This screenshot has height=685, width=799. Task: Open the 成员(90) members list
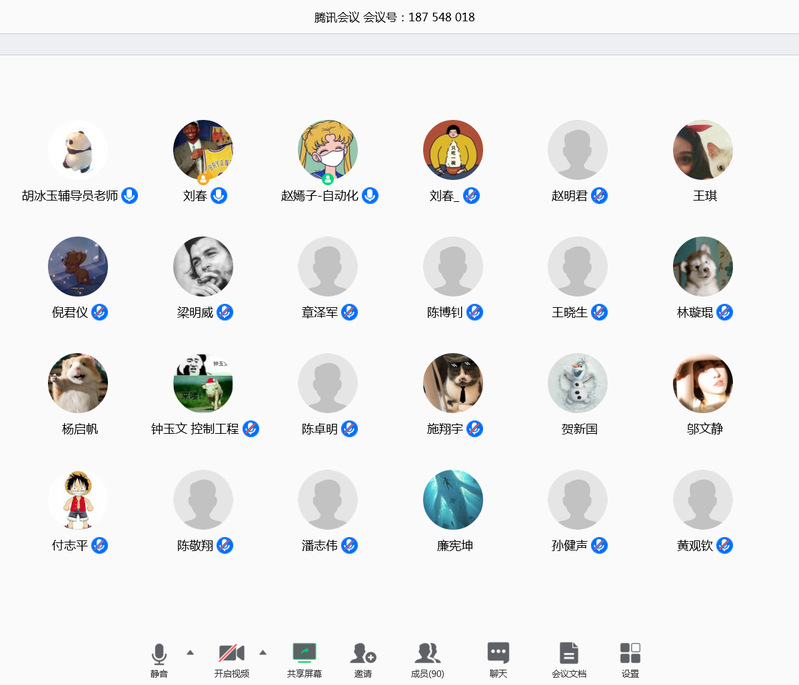click(x=428, y=654)
